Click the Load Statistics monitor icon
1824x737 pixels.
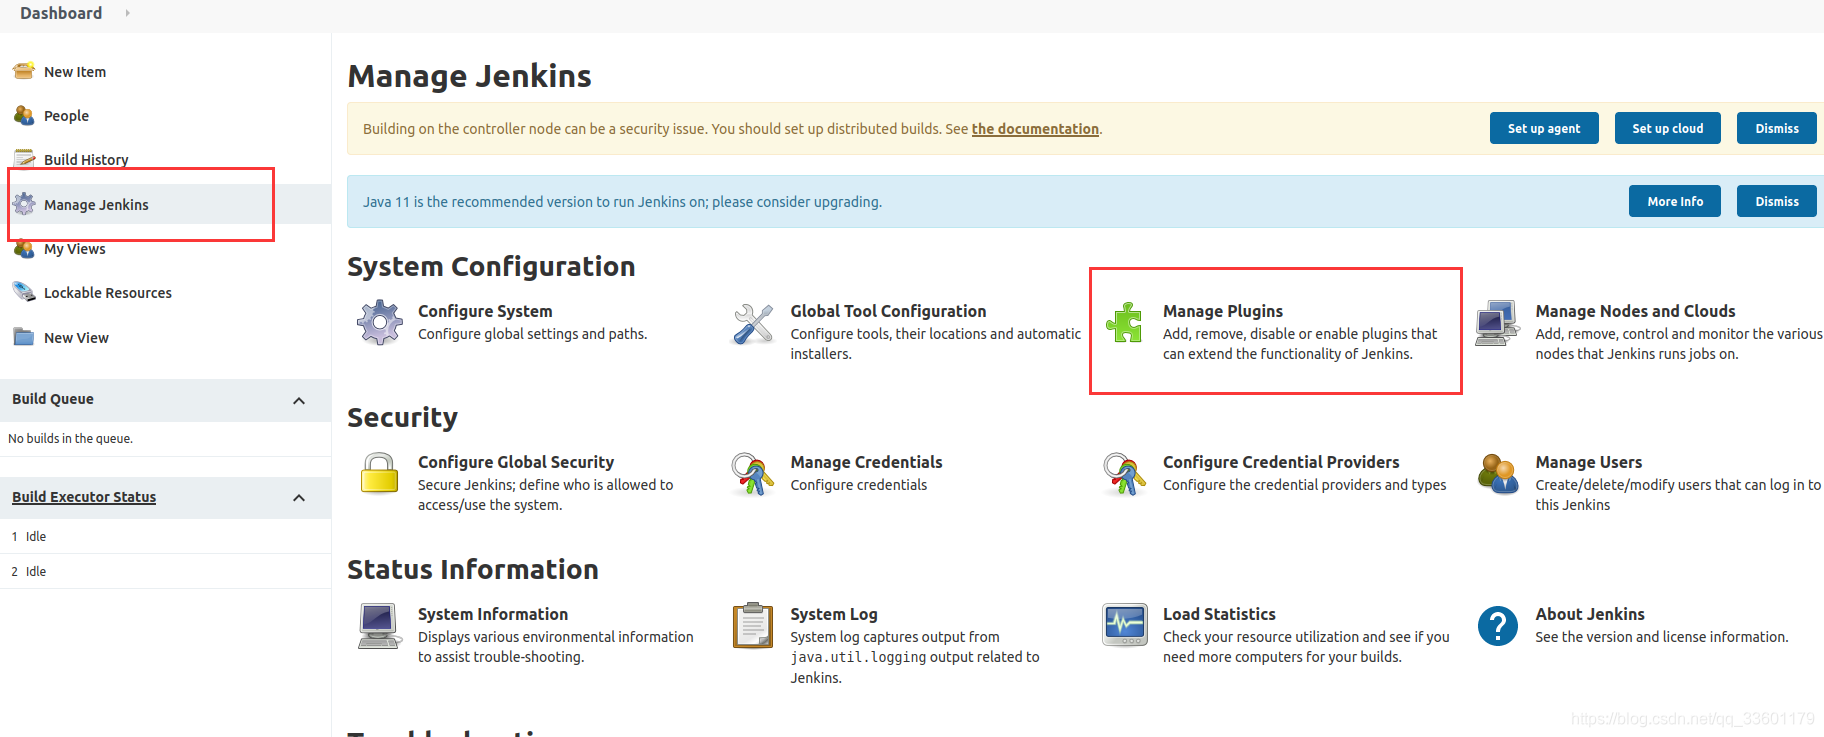(1125, 625)
